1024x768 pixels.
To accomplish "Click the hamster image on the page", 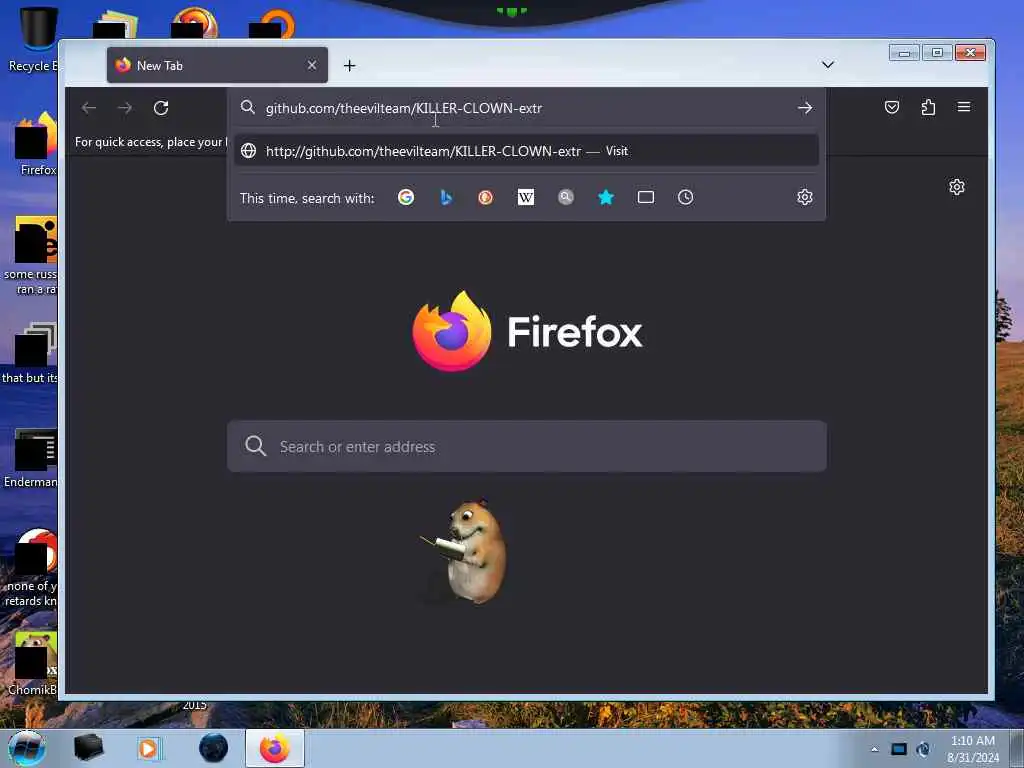I will point(466,552).
